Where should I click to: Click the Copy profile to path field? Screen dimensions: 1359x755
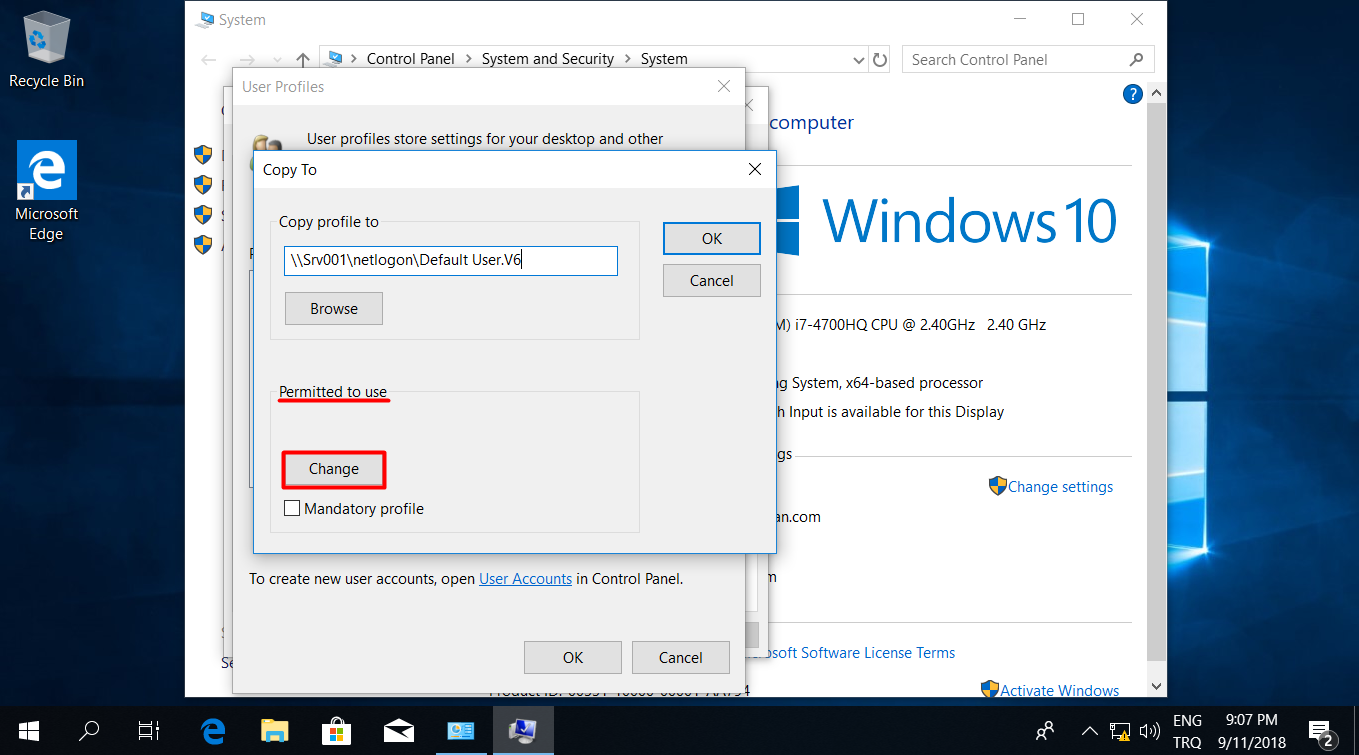point(451,261)
